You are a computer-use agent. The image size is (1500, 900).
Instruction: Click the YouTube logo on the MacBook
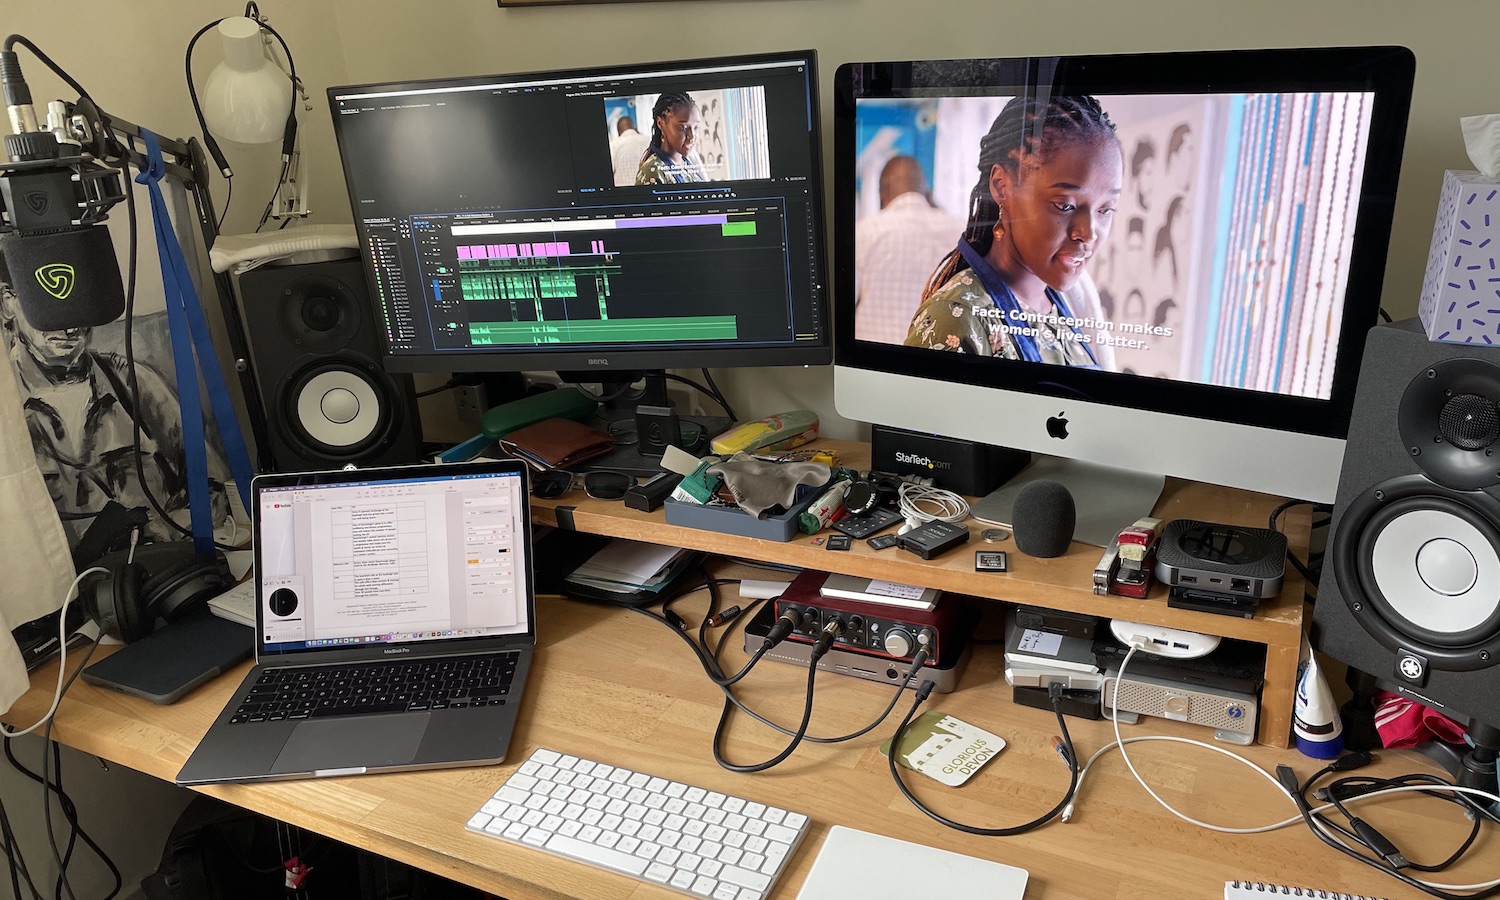coord(283,506)
